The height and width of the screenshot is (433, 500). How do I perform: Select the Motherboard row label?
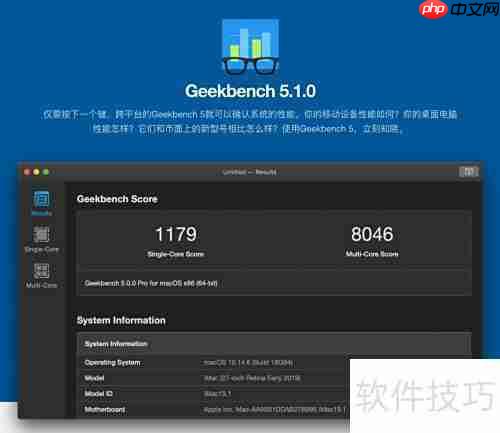[105, 409]
